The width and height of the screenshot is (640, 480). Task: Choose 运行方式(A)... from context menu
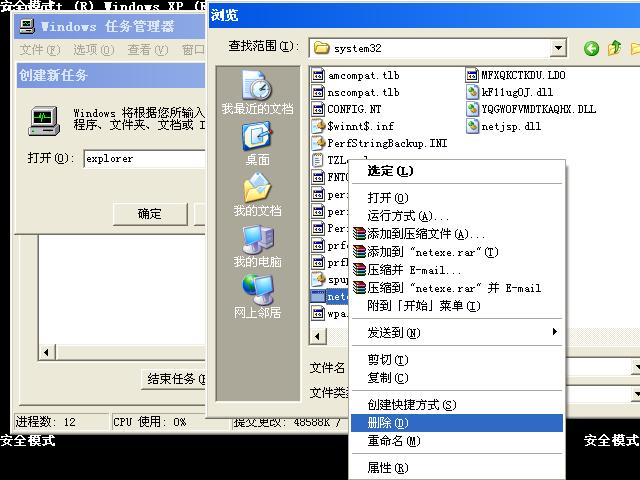tap(456, 216)
